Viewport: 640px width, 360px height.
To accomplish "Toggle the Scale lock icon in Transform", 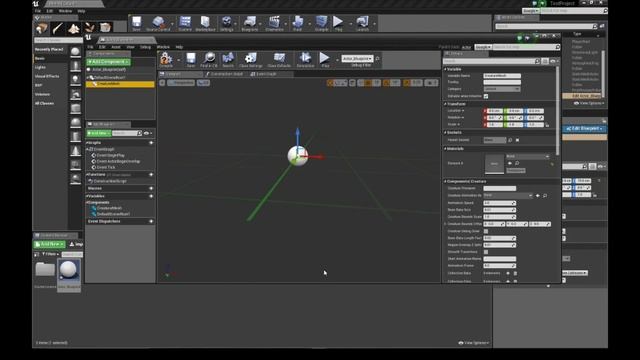I will [x=547, y=125].
